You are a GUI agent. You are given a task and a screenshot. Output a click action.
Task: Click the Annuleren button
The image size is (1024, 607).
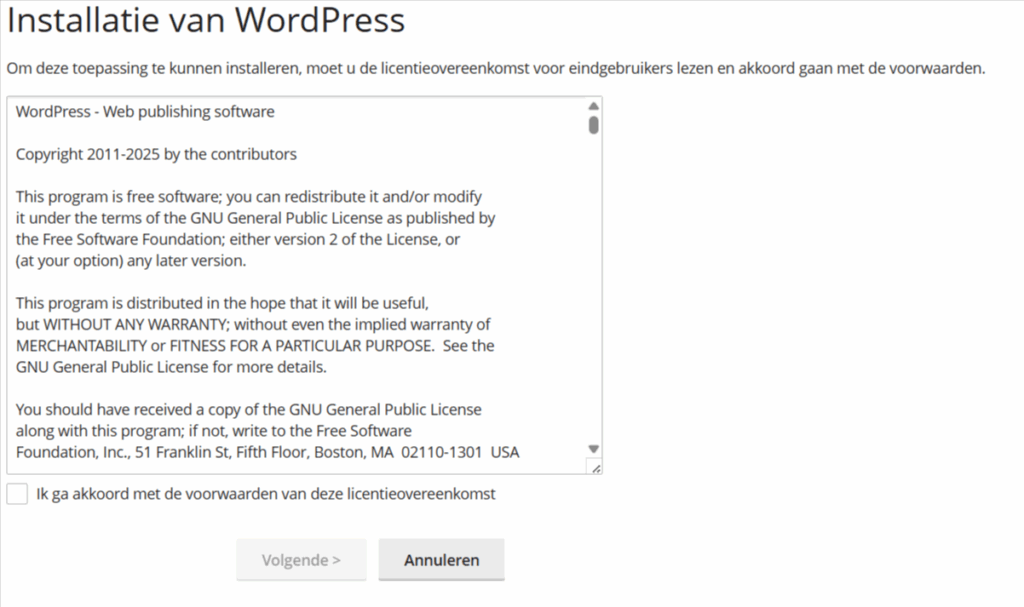[x=441, y=560]
